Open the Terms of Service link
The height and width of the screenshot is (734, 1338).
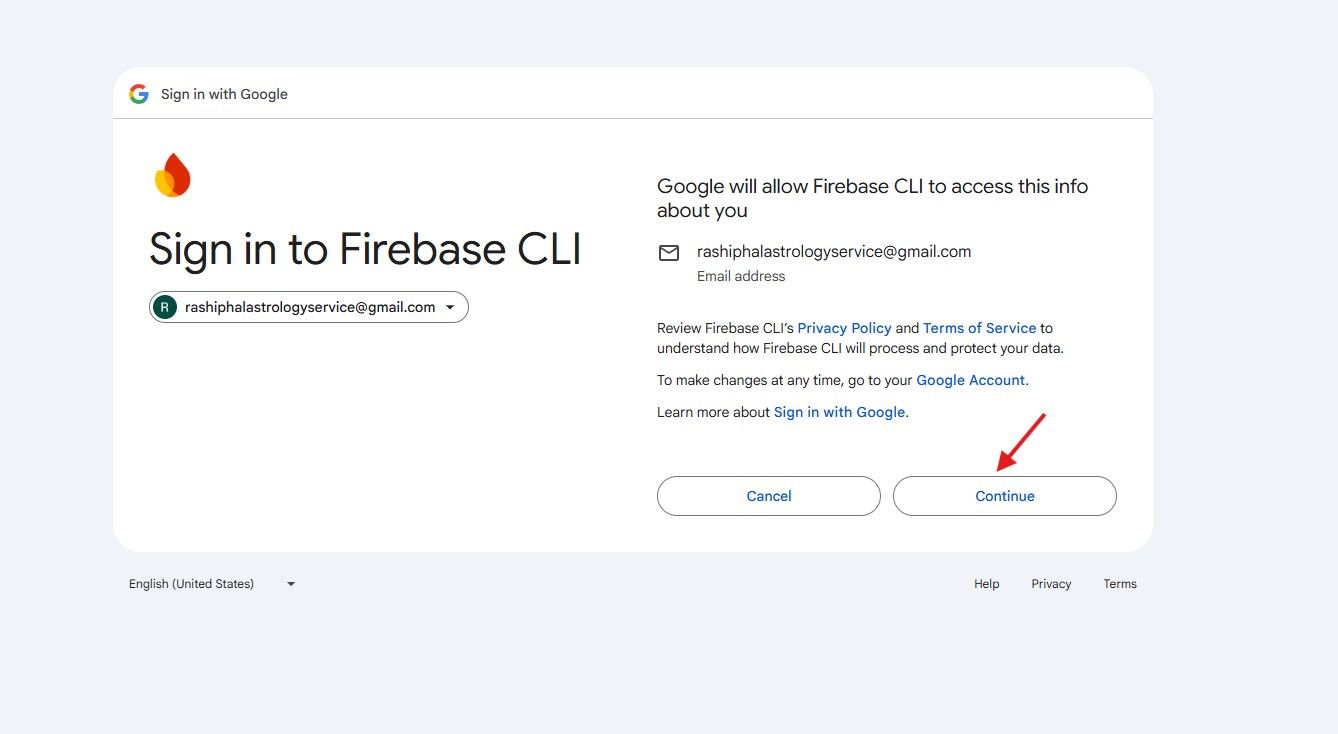point(979,328)
